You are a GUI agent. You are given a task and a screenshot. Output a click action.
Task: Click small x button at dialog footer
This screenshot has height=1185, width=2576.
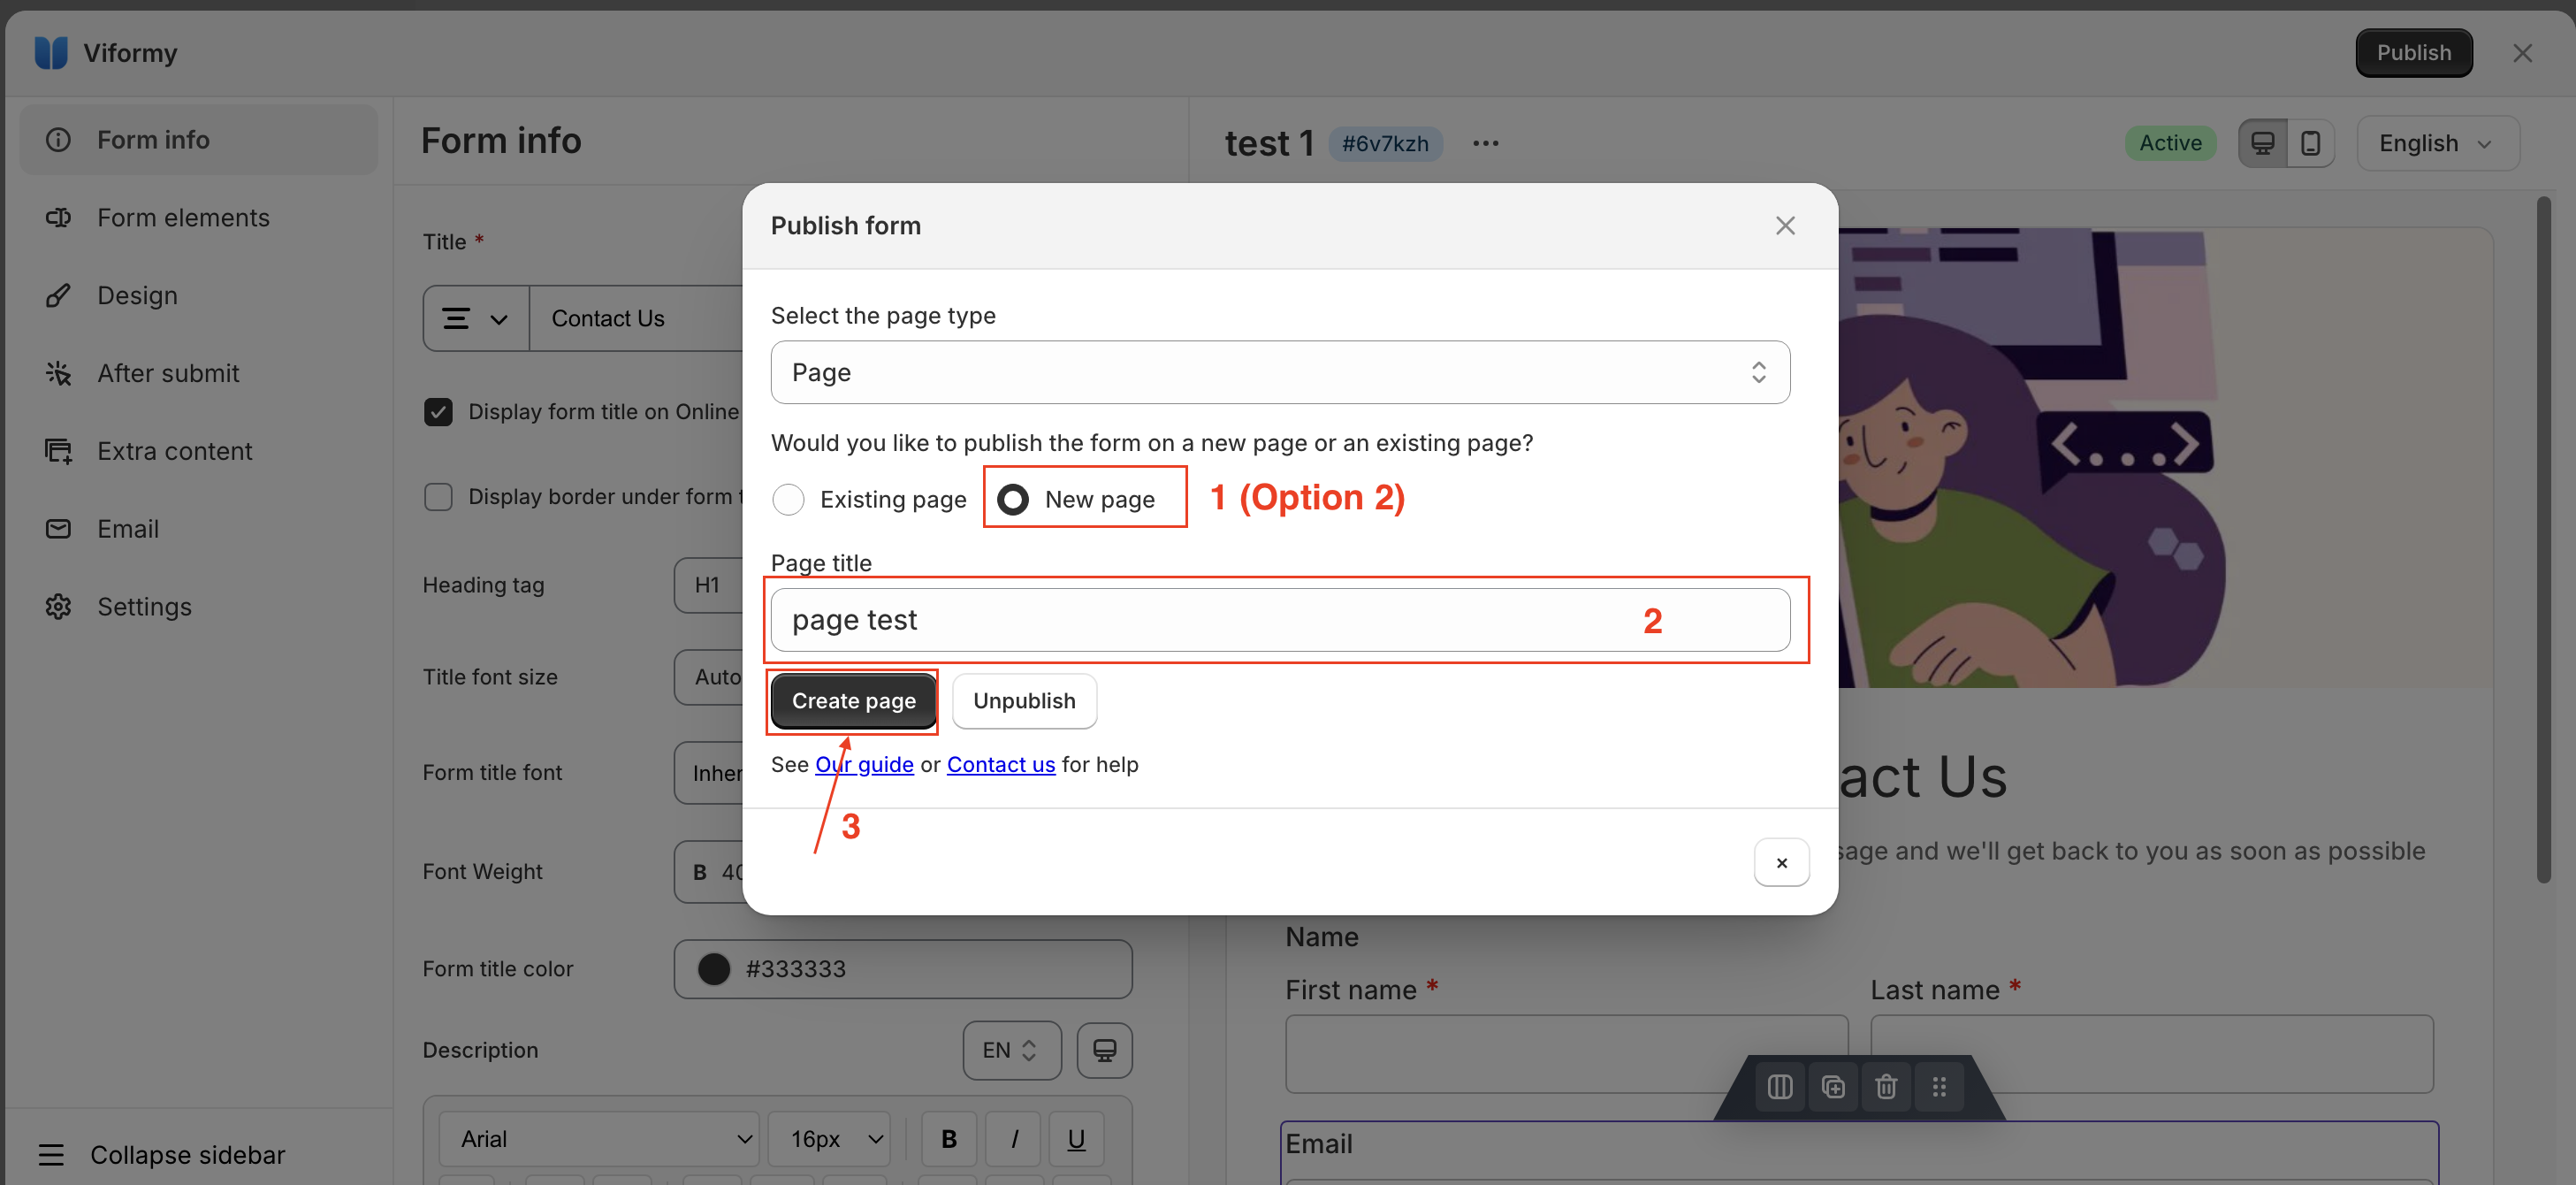[x=1781, y=862]
